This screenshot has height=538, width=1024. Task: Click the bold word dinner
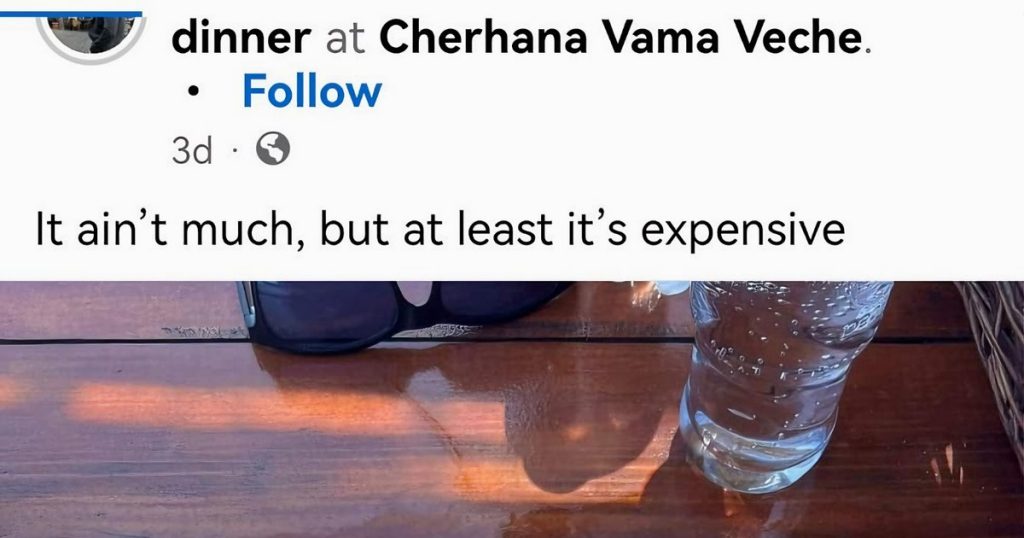pos(240,38)
